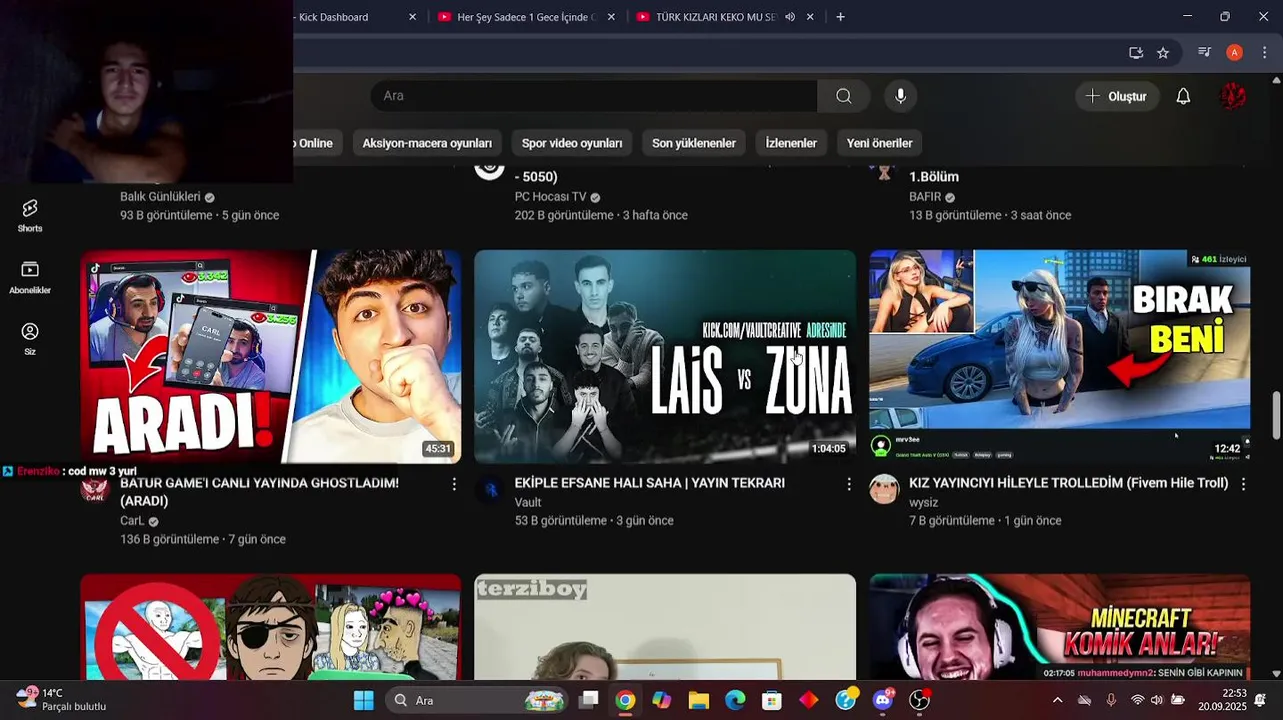Show hidden system tray icons

pos(1057,700)
